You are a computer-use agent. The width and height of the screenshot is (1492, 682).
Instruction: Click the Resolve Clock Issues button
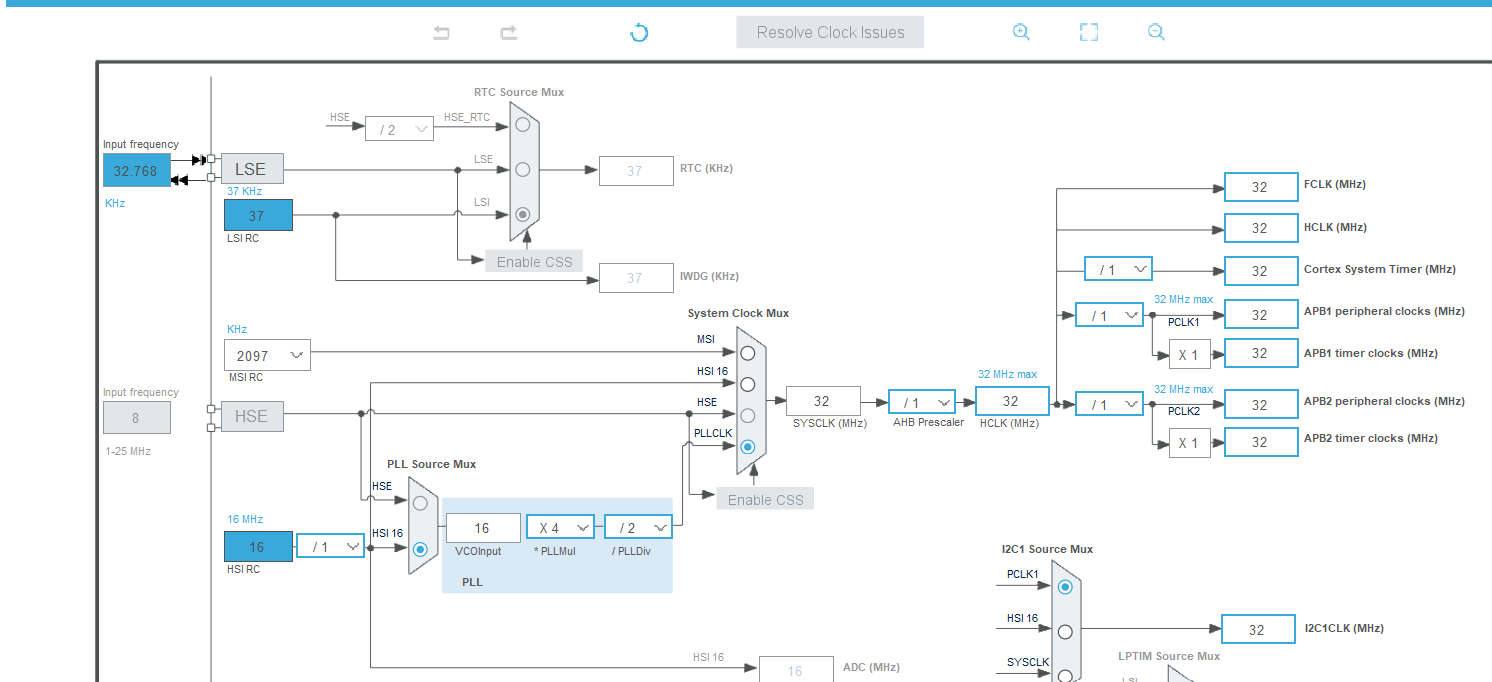tap(829, 31)
